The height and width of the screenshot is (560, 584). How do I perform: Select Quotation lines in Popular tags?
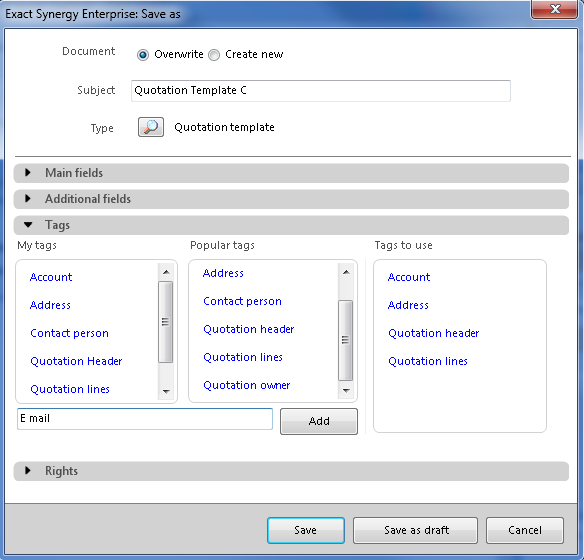[243, 357]
